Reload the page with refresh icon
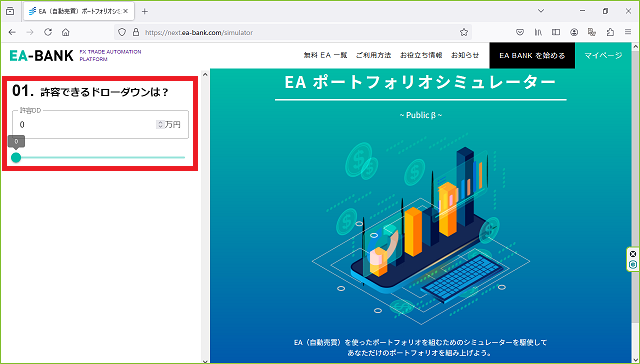 [x=48, y=32]
